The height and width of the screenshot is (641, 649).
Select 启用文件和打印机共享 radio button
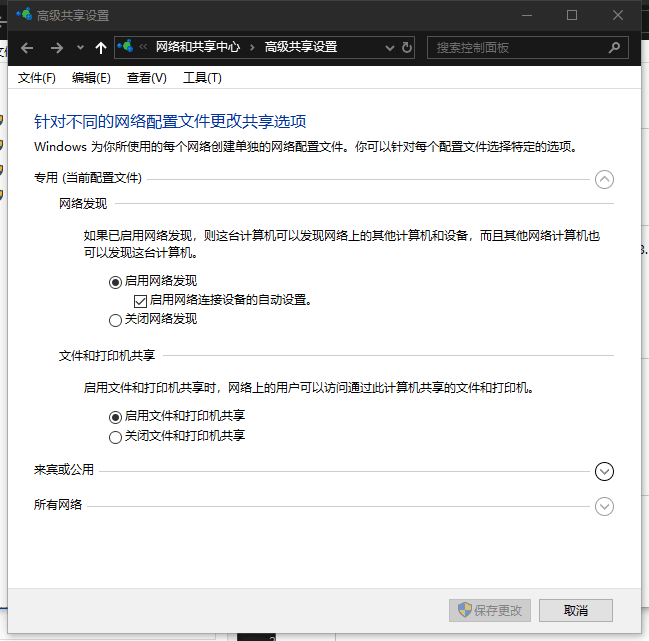tap(115, 417)
